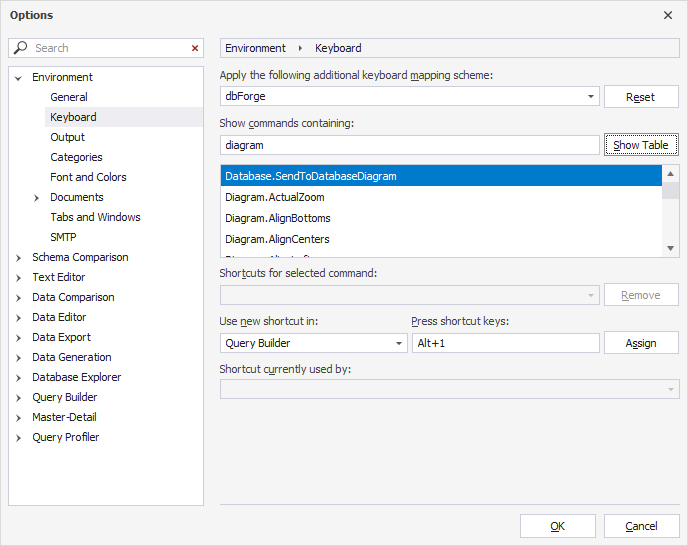Open Tabs and Windows options

pos(95,217)
